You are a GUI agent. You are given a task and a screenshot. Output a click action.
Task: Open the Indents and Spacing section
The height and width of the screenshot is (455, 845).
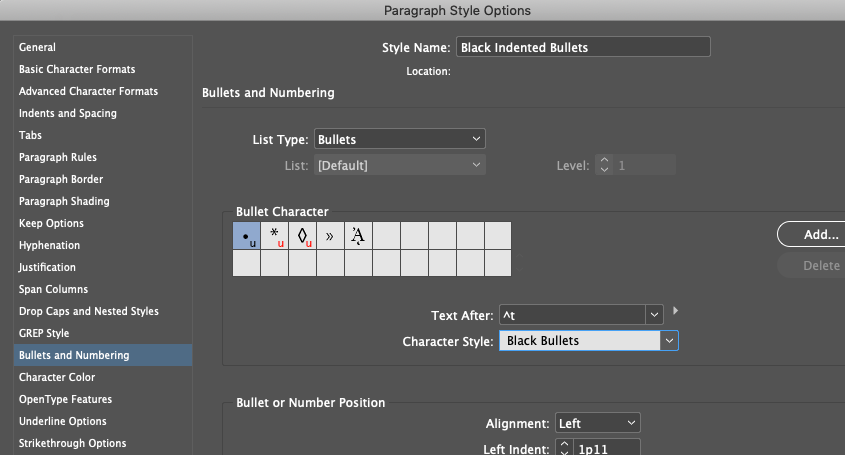68,113
